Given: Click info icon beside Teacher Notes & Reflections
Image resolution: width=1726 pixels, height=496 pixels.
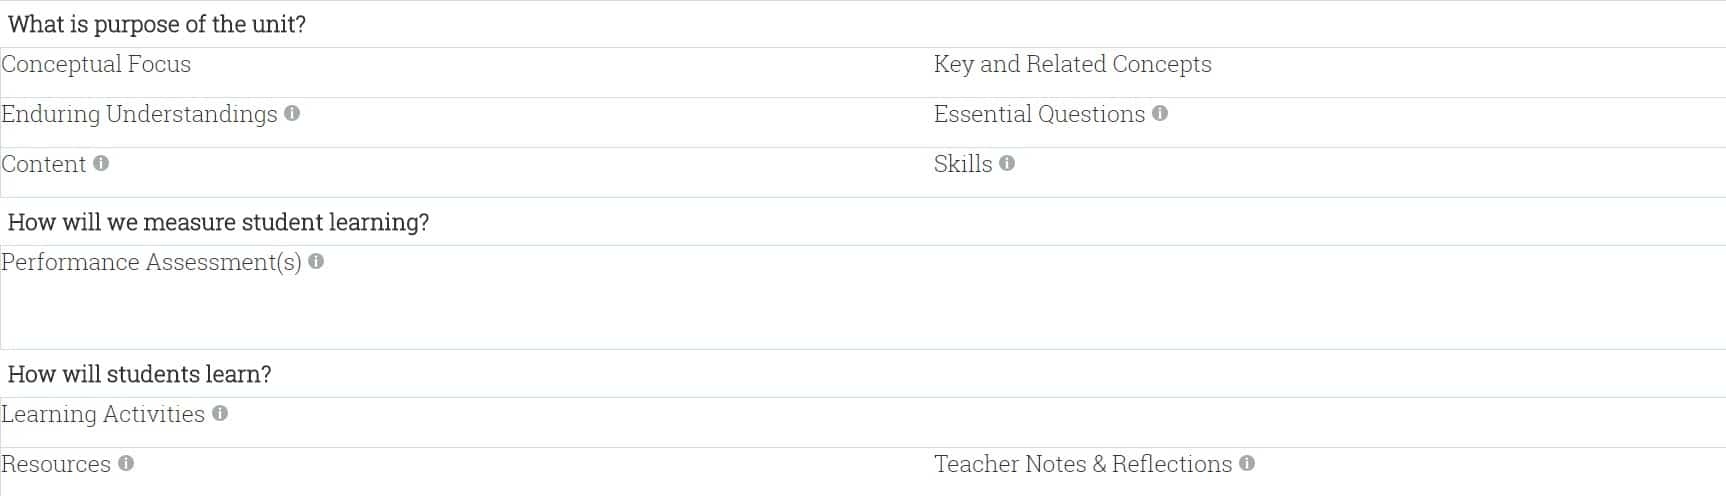Looking at the screenshot, I should [x=1247, y=464].
